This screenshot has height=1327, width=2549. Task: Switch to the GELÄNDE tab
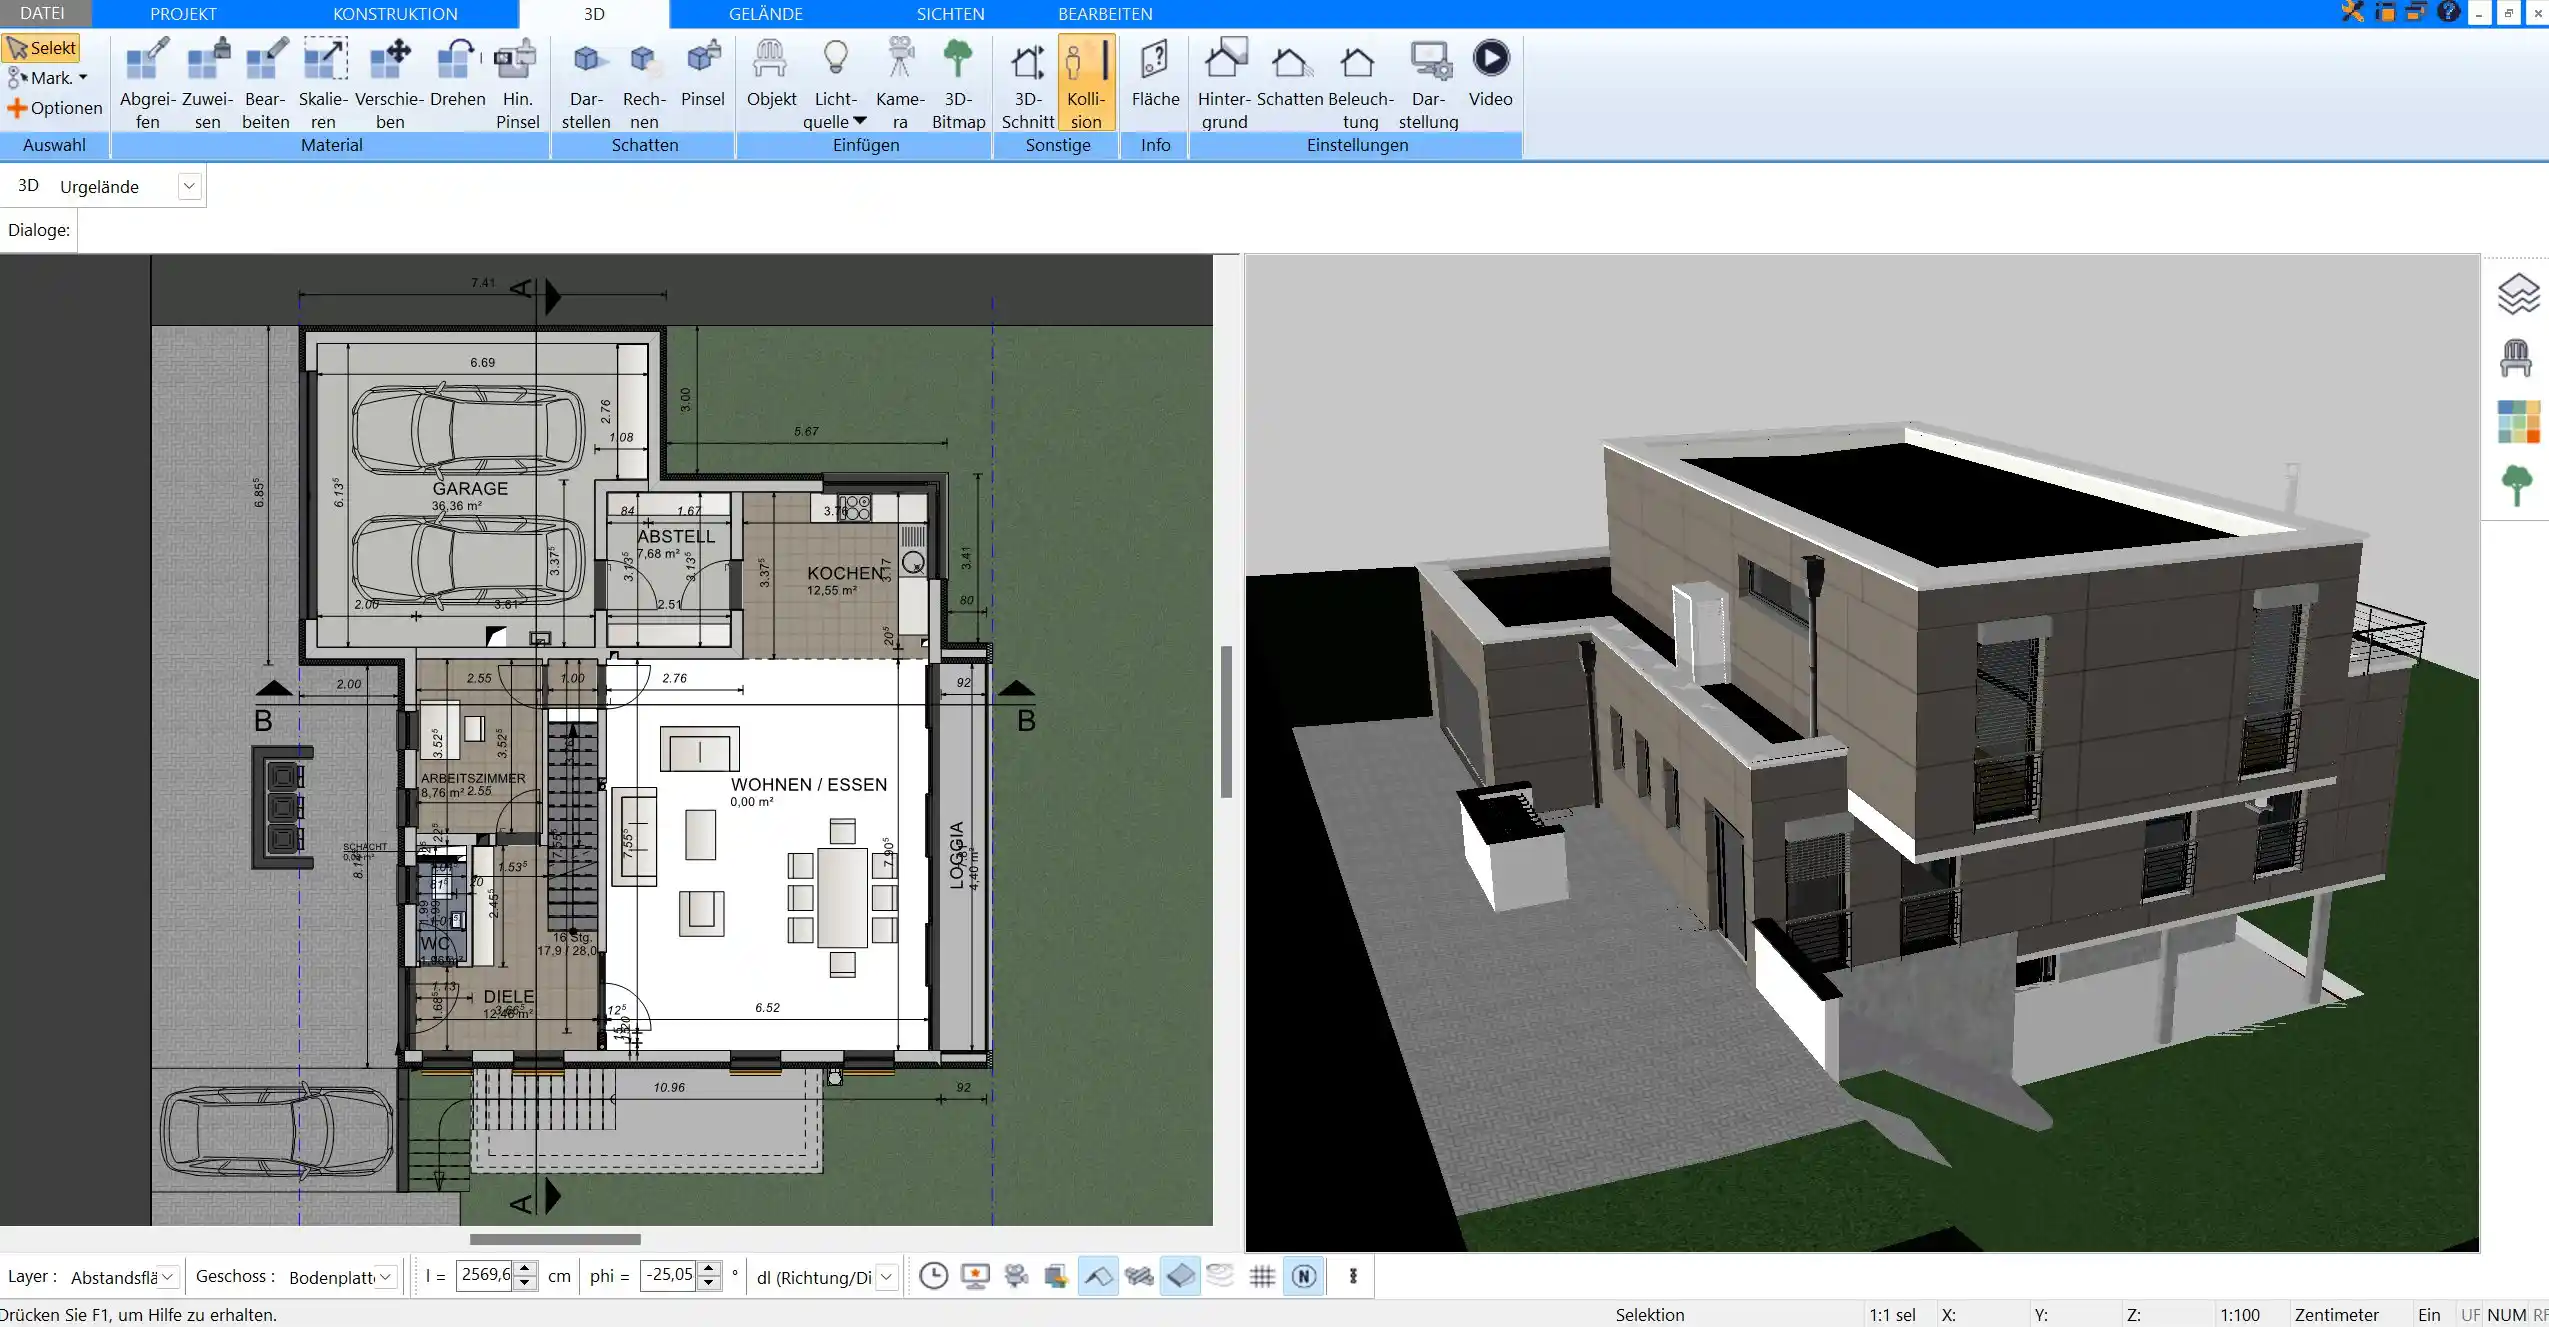[765, 13]
